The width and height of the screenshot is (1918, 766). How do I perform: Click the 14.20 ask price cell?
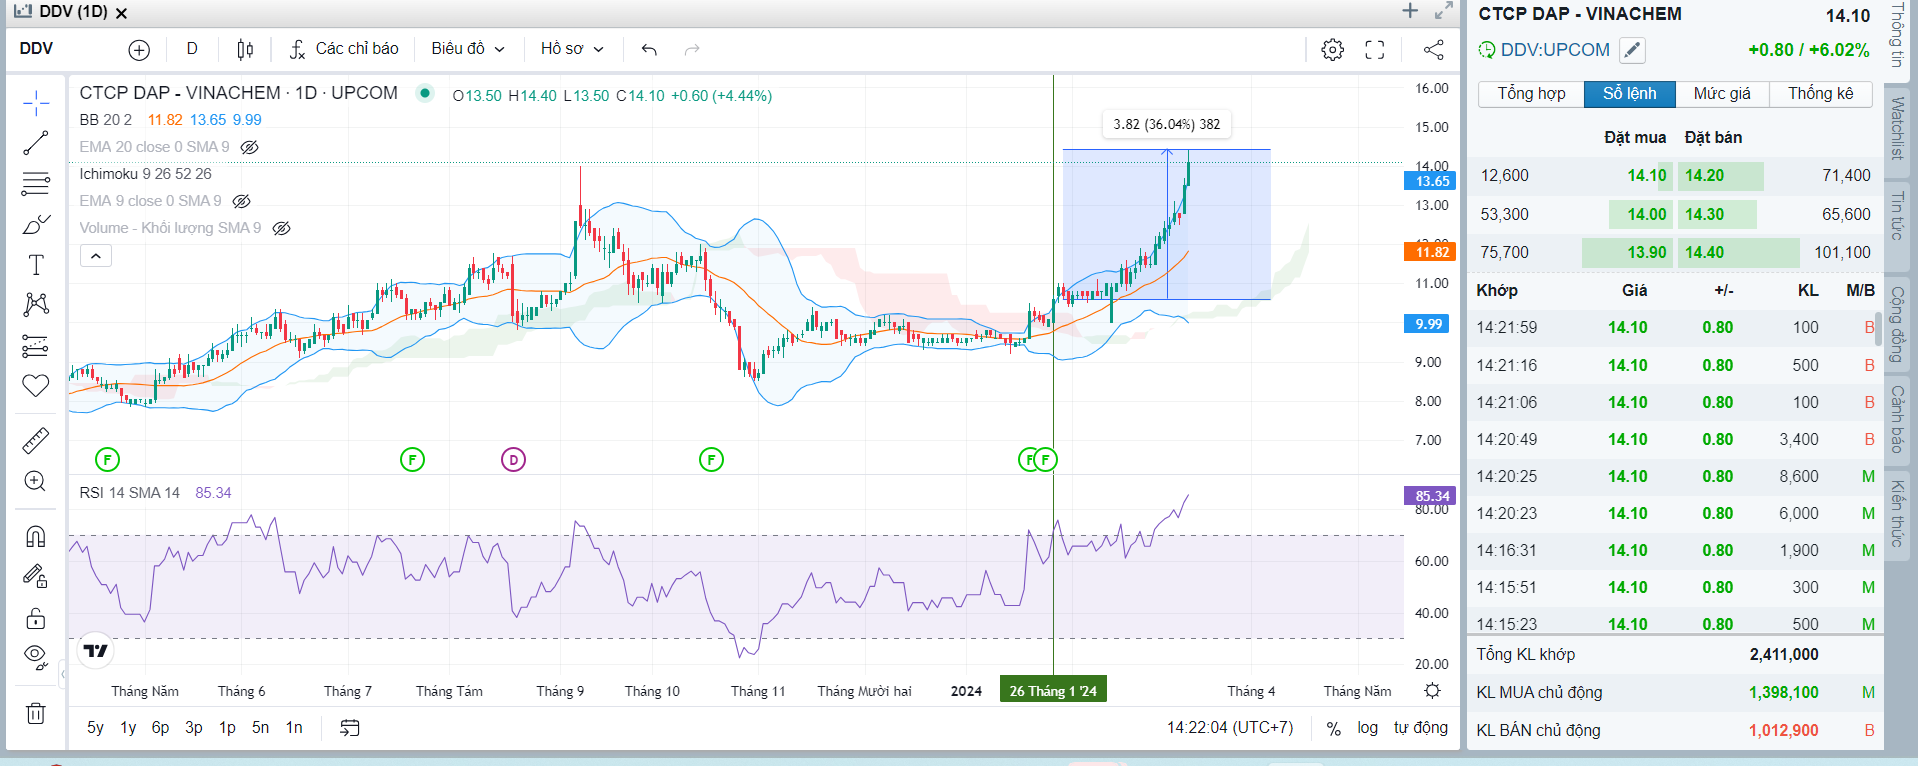point(1704,176)
